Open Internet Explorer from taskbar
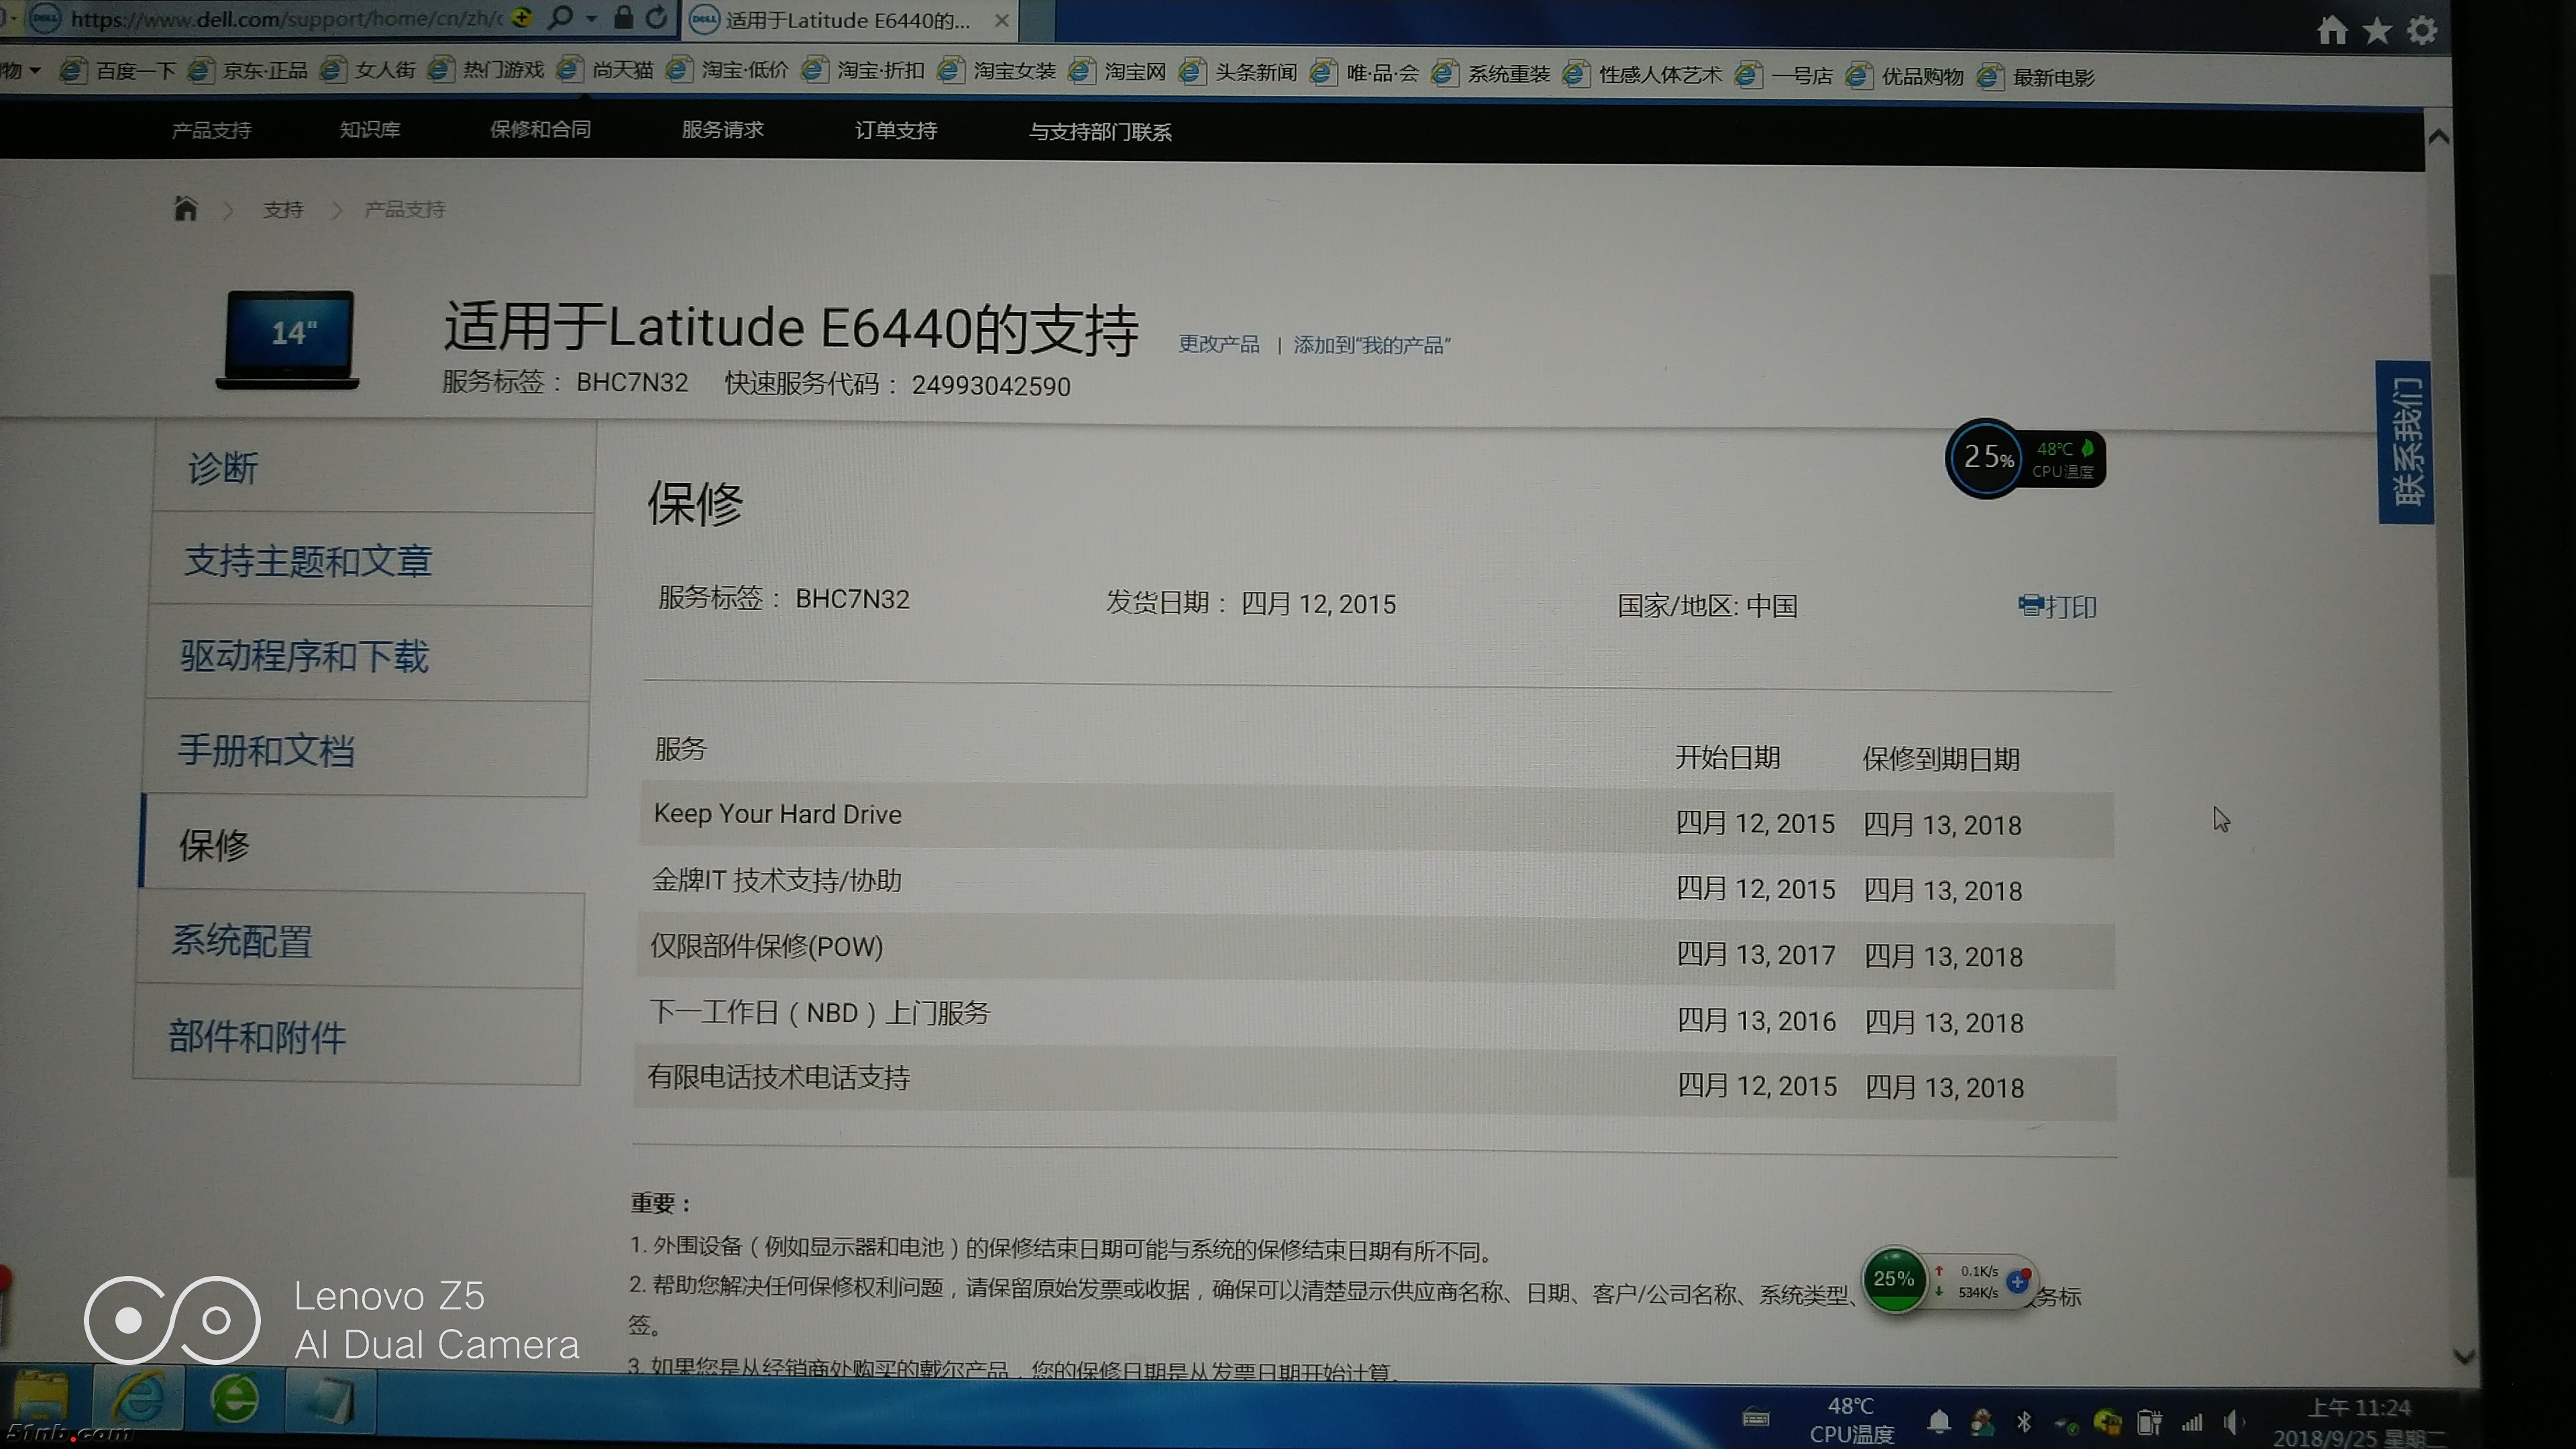This screenshot has width=2576, height=1449. click(138, 1397)
